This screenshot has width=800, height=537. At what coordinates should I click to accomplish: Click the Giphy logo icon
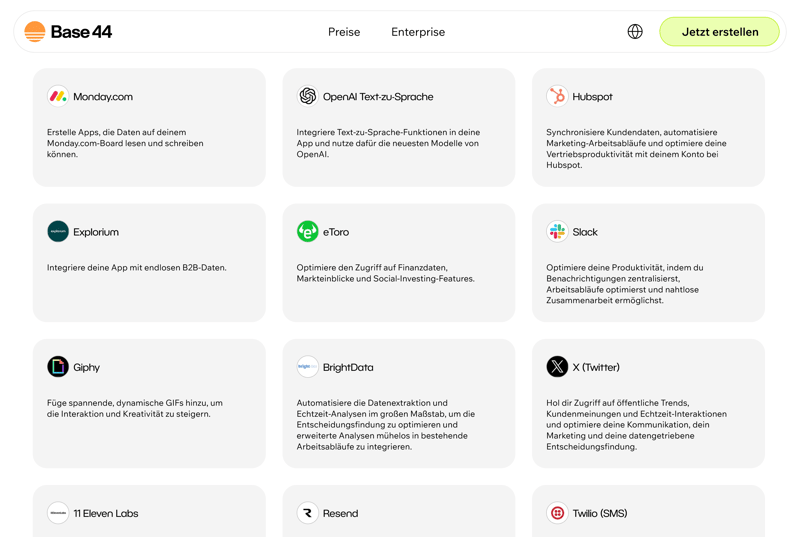[x=58, y=367]
